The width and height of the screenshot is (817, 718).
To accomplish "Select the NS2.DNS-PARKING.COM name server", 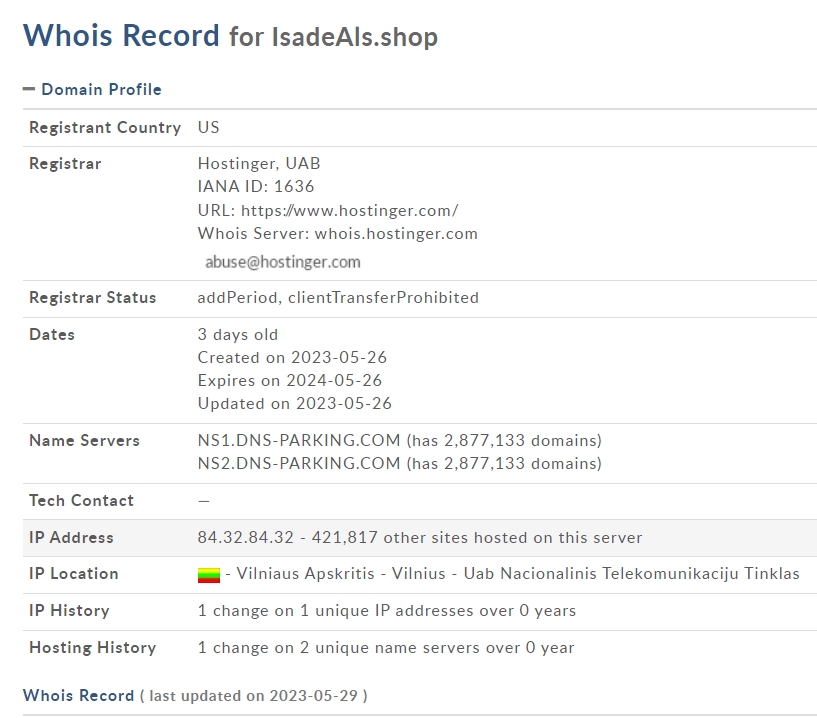I will coord(299,463).
